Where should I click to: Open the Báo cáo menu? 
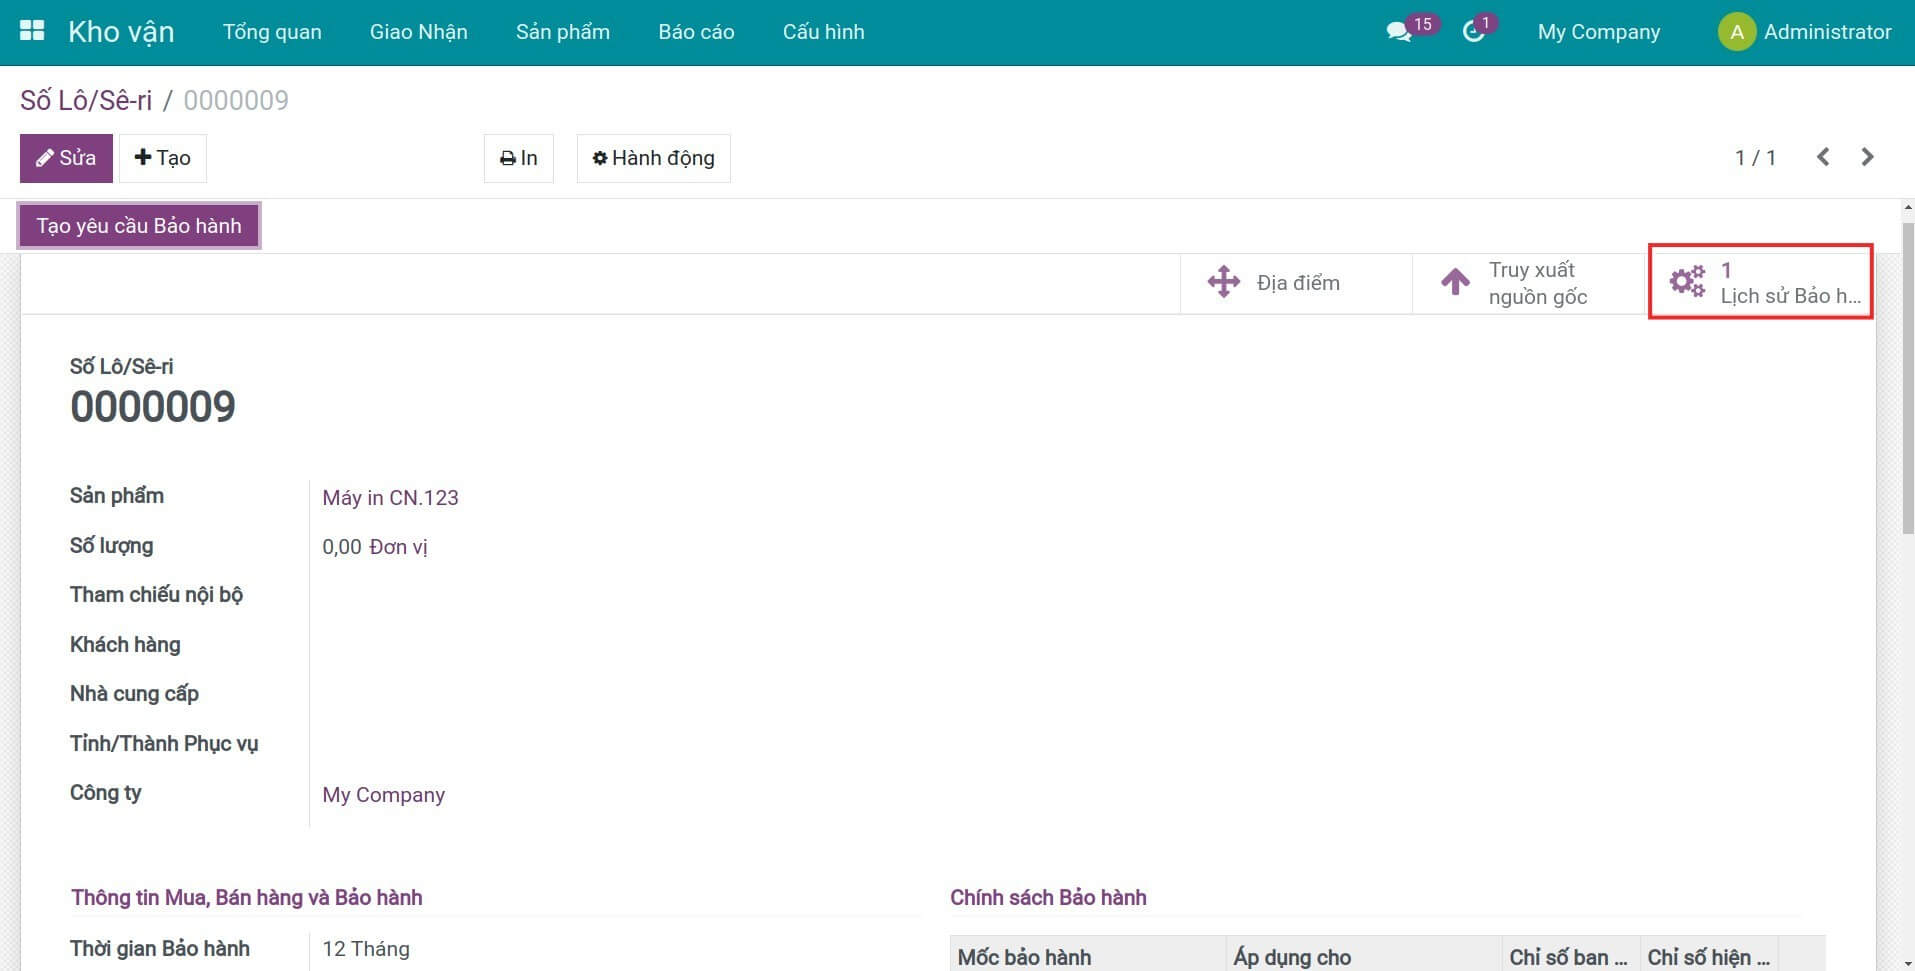696,32
